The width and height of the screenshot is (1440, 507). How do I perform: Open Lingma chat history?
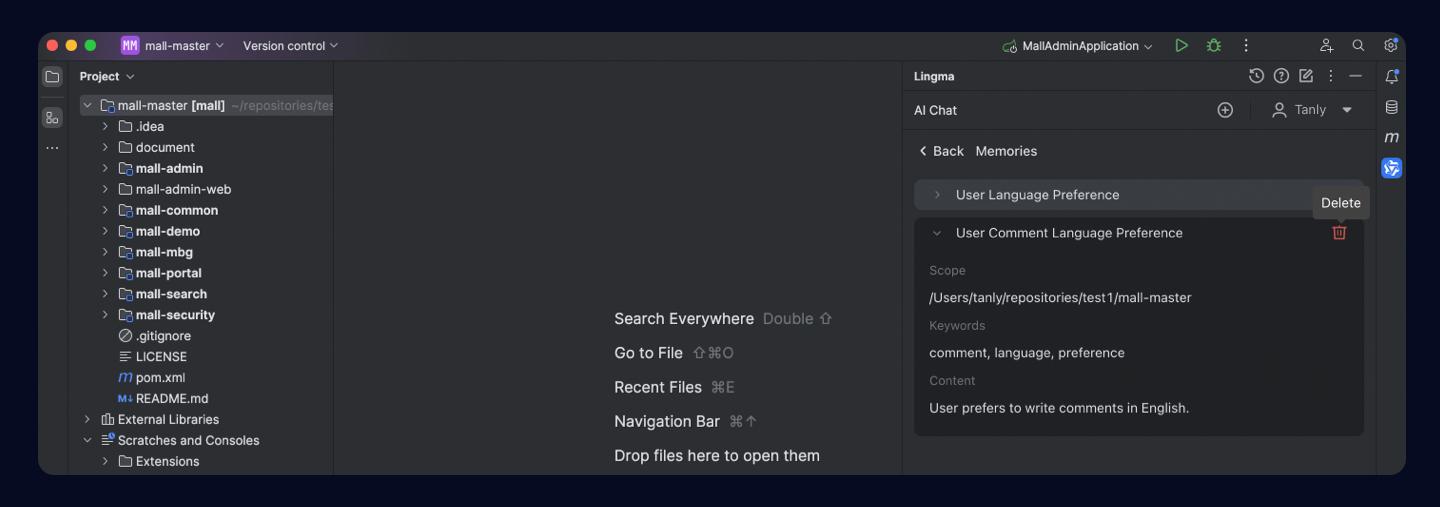(1257, 76)
